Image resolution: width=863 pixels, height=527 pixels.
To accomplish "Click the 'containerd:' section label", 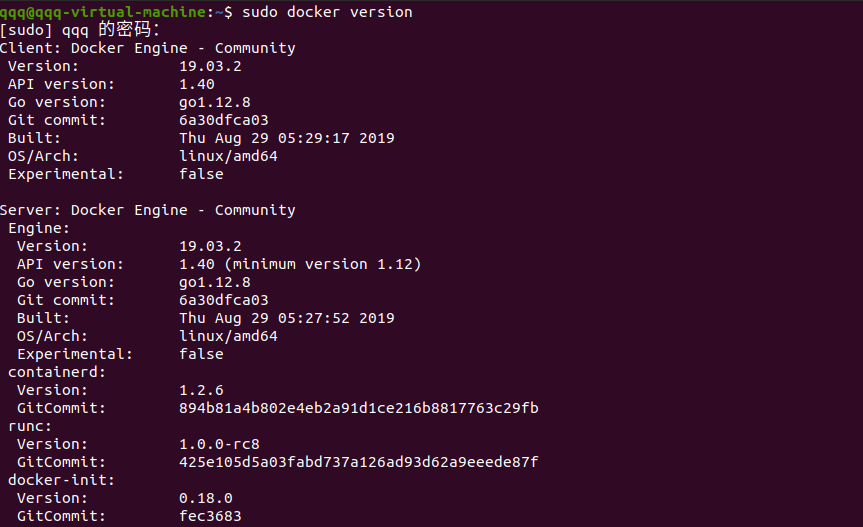I will point(57,372).
